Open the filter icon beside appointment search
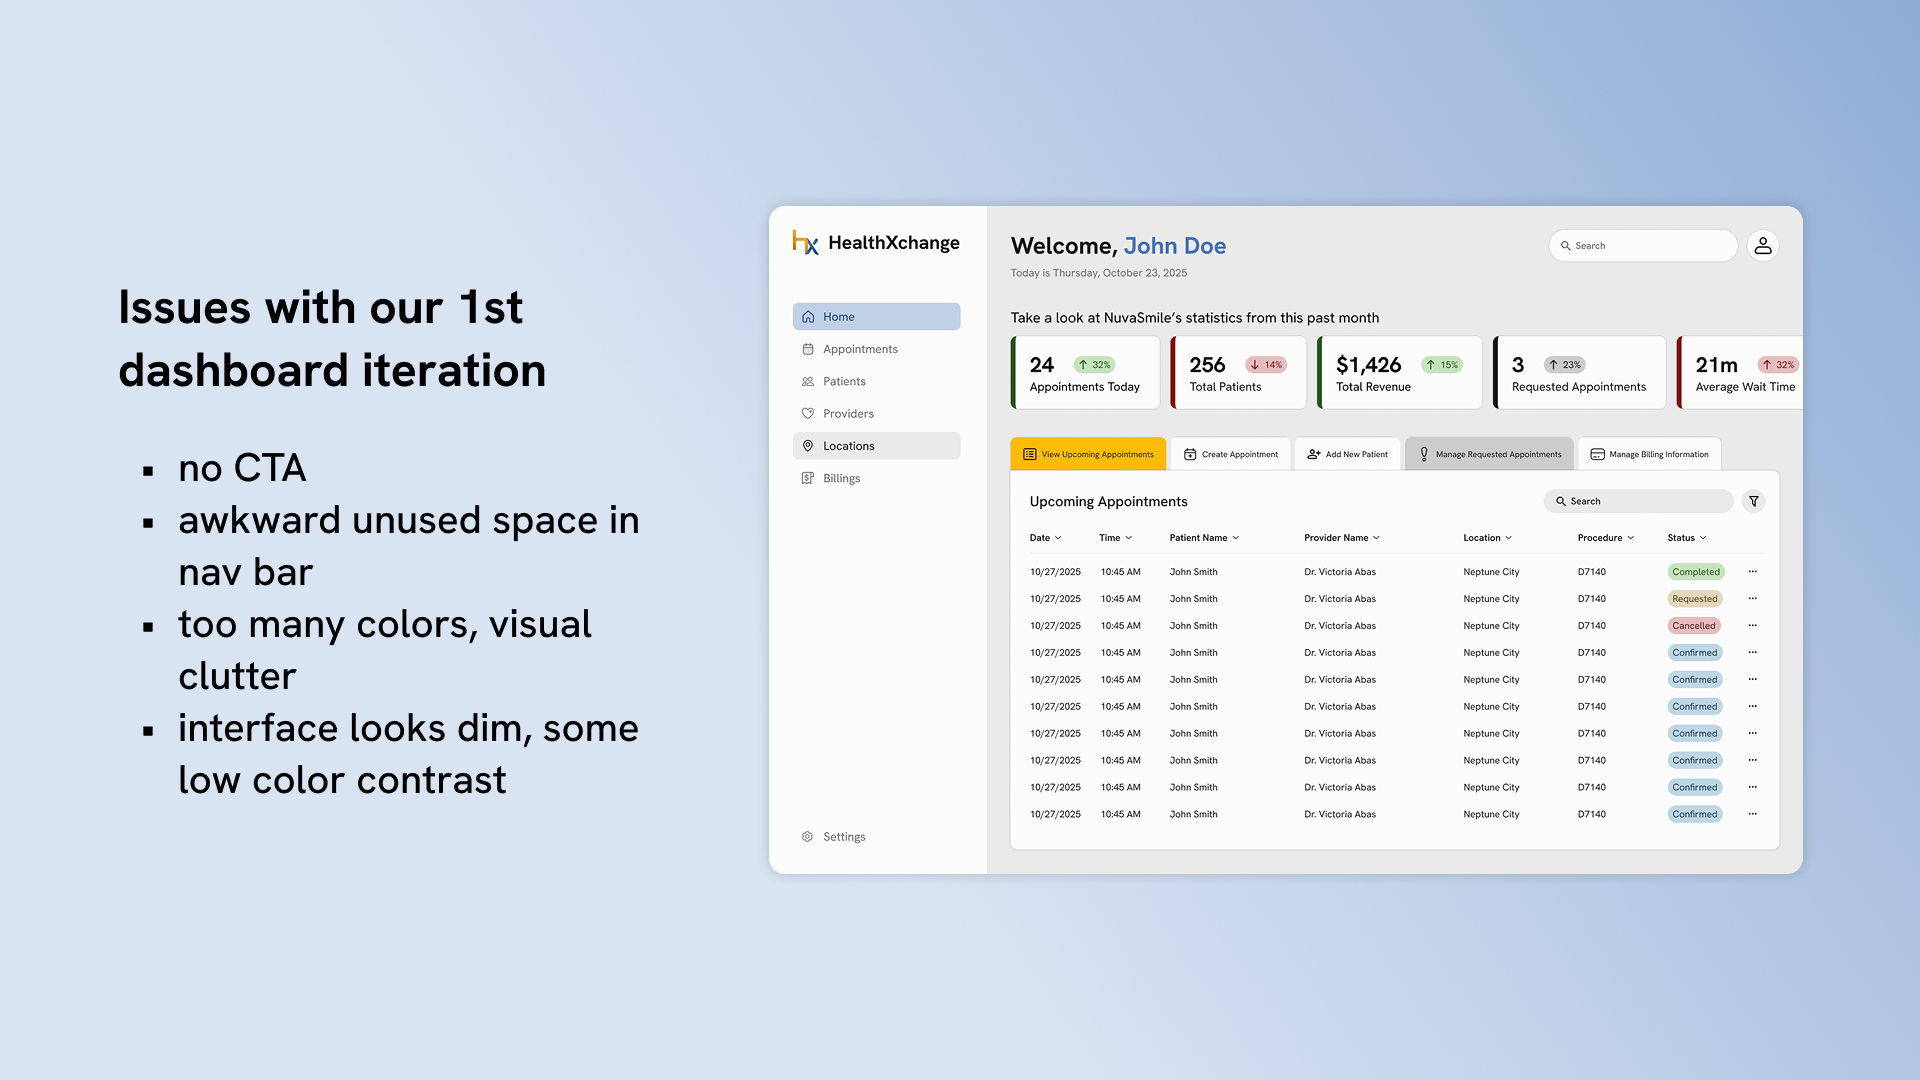Viewport: 1920px width, 1080px height. coord(1753,501)
